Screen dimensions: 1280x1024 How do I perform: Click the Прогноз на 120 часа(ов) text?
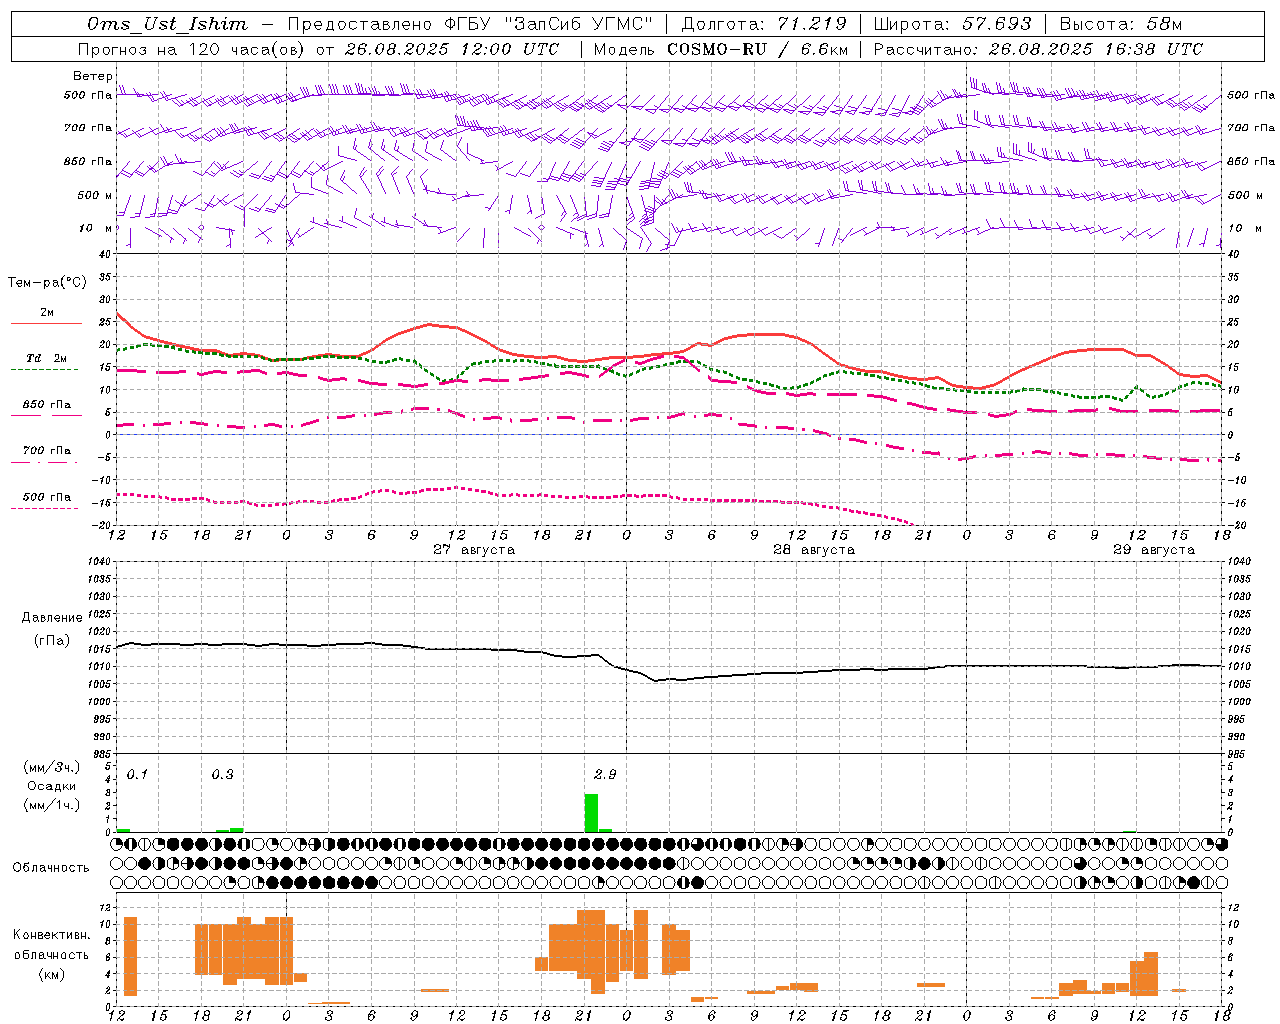pos(193,49)
